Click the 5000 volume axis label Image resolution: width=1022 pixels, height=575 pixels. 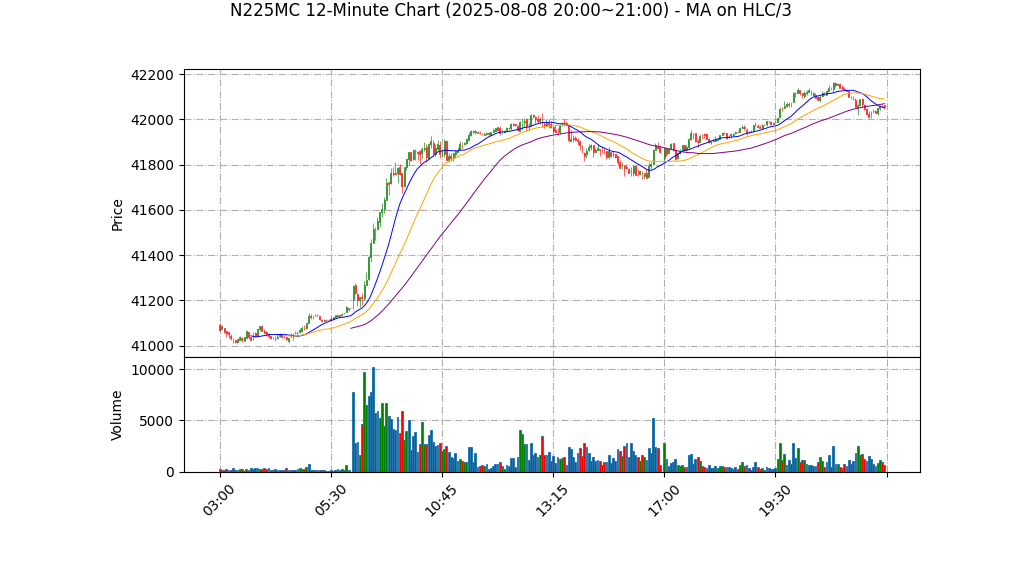pyautogui.click(x=156, y=421)
